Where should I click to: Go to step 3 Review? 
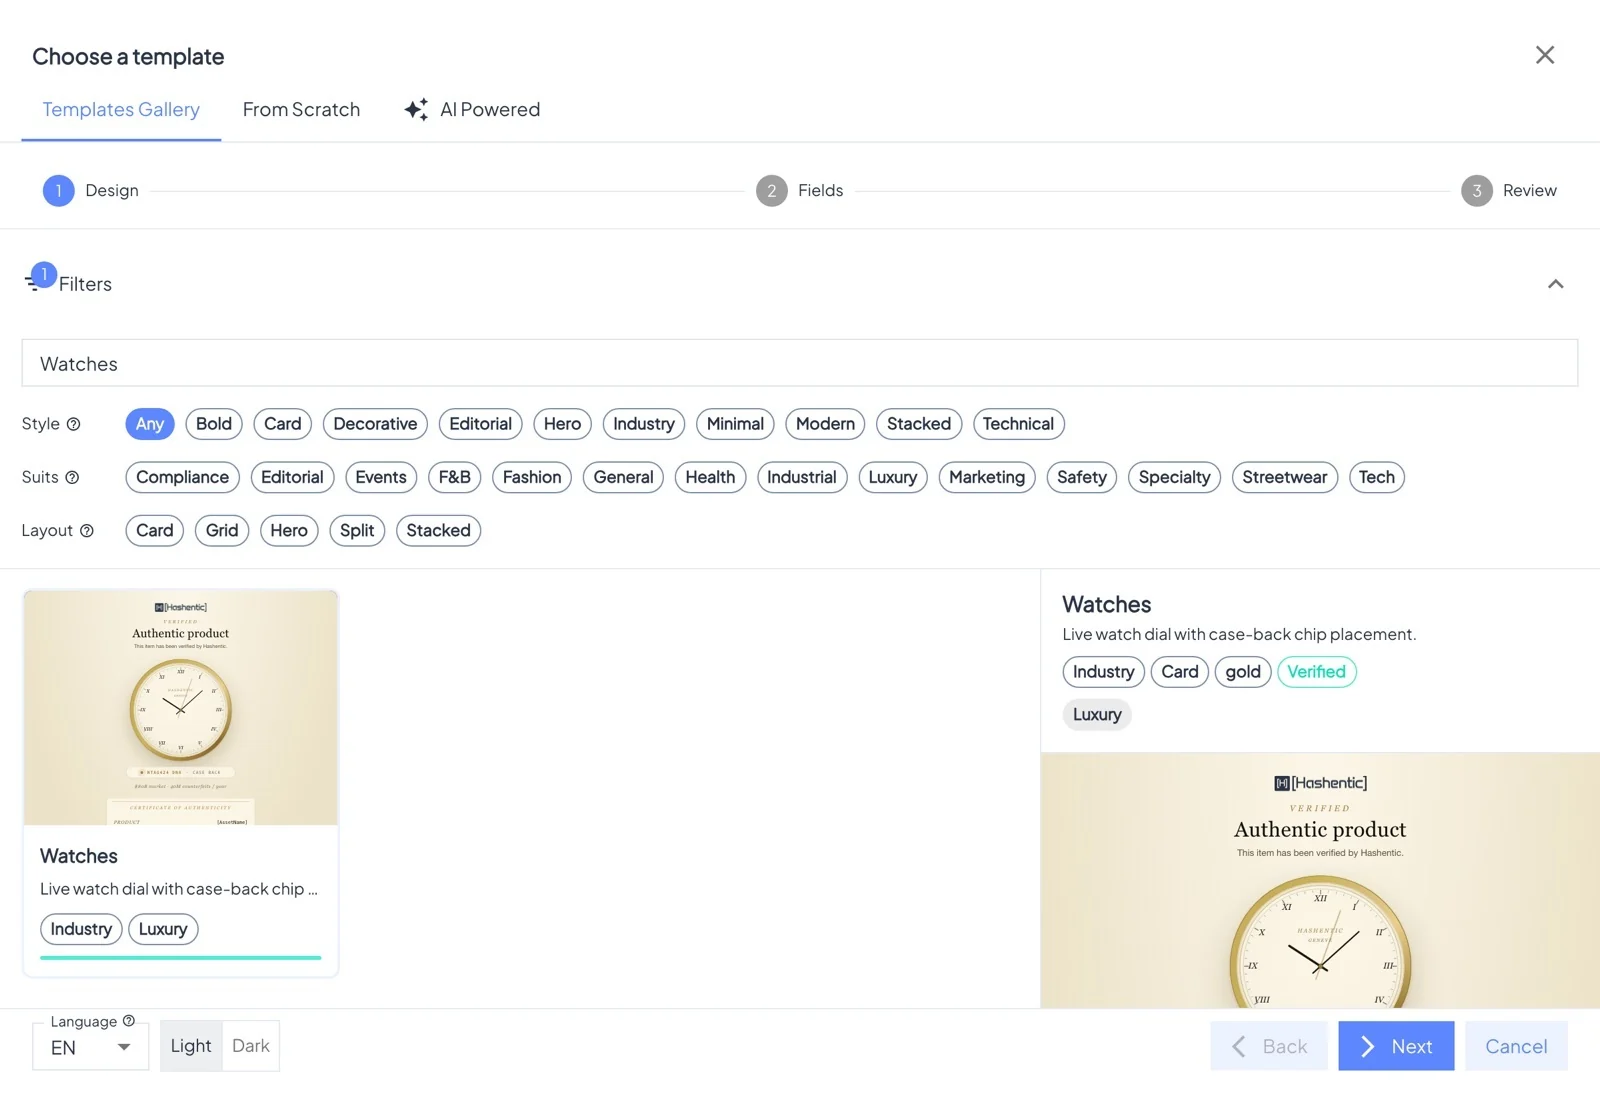pos(1509,191)
